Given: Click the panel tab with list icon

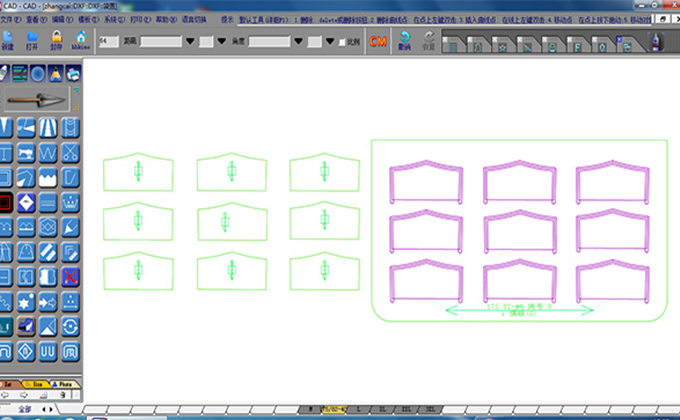Looking at the screenshot, I should click(x=453, y=45).
